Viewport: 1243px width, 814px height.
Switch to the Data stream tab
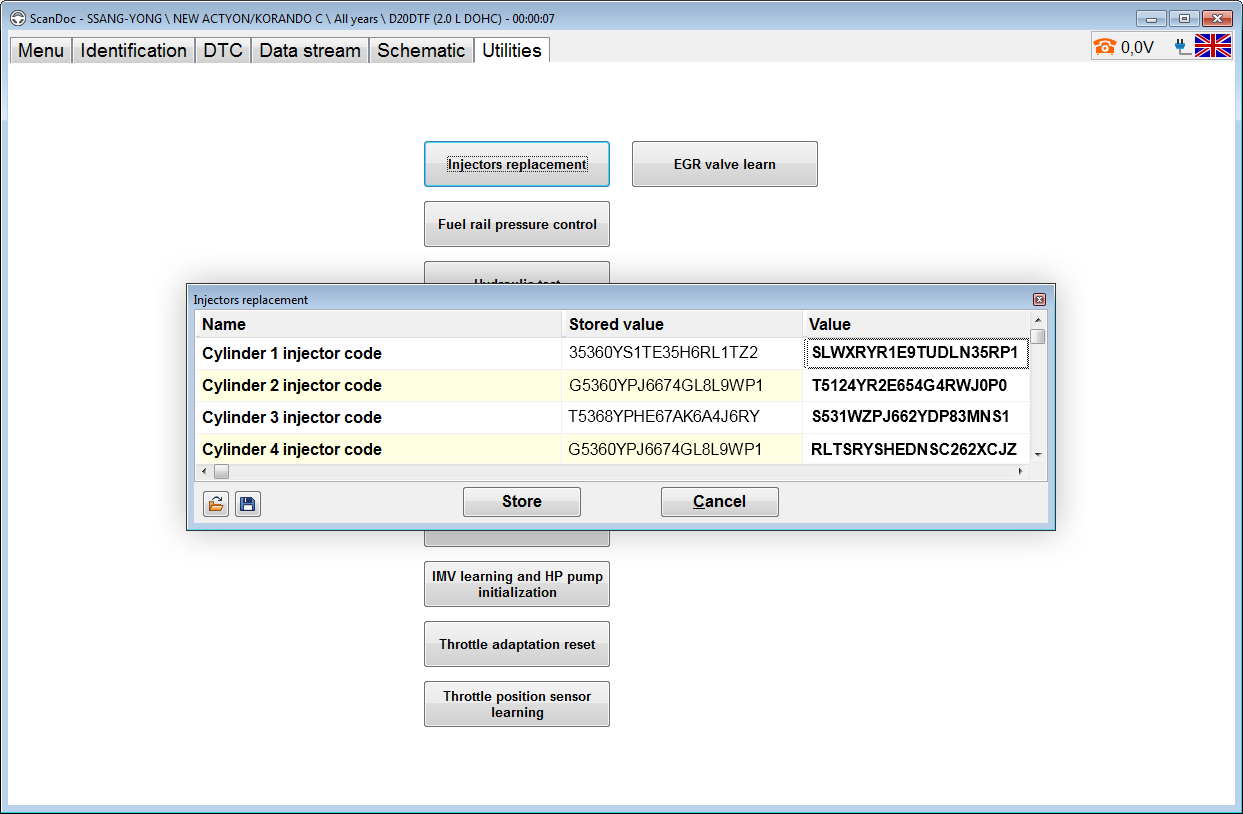click(309, 50)
